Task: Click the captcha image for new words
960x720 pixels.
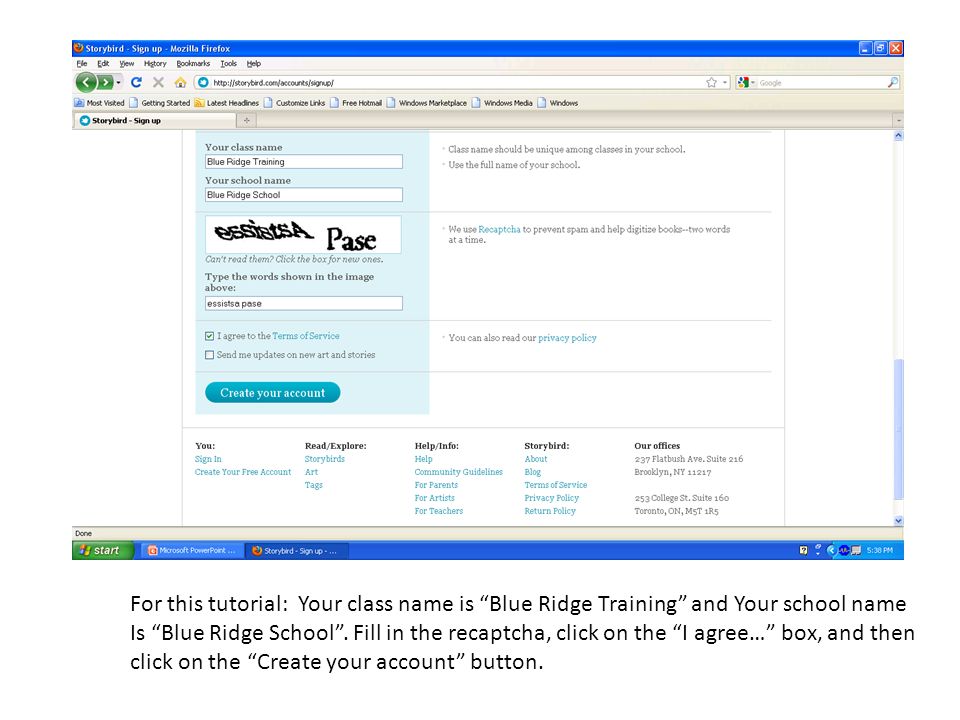Action: tap(303, 234)
